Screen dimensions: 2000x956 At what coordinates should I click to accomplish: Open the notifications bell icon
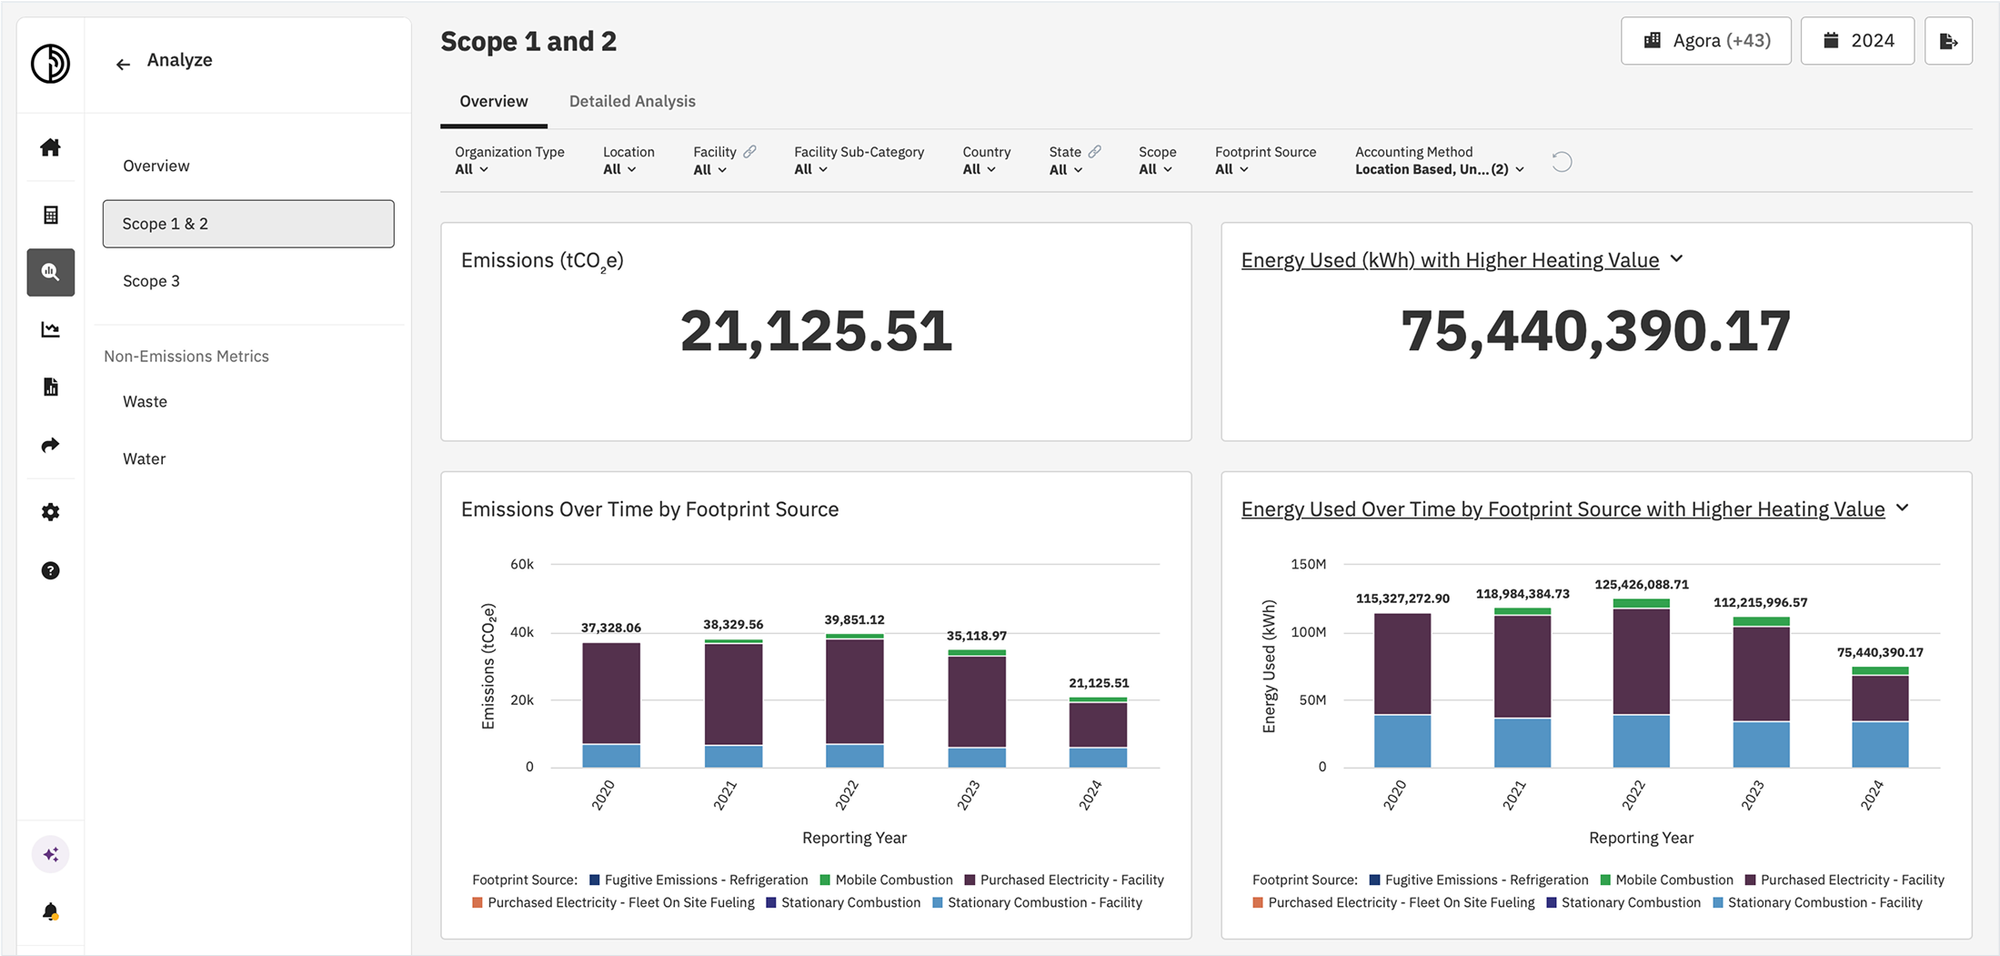click(50, 910)
